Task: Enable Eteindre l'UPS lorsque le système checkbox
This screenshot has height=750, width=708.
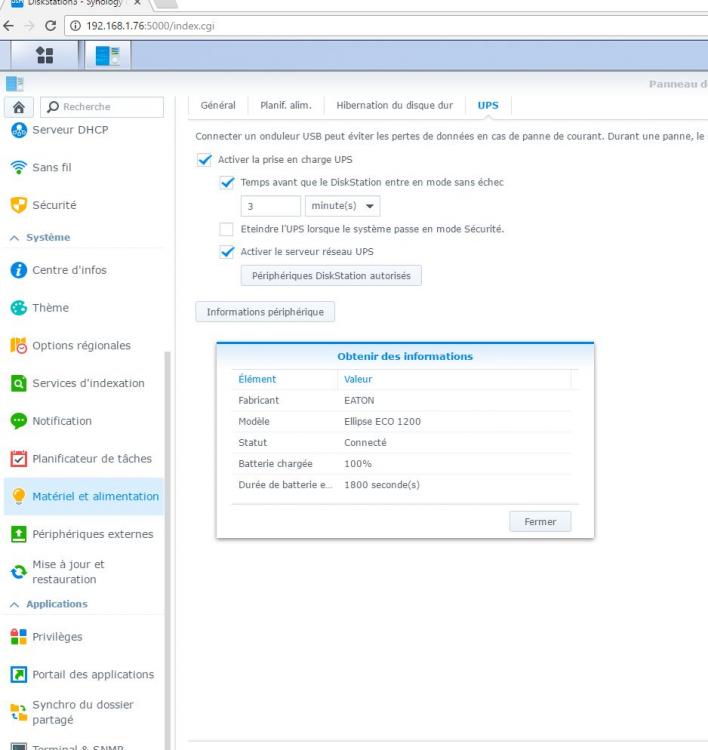Action: [226, 229]
